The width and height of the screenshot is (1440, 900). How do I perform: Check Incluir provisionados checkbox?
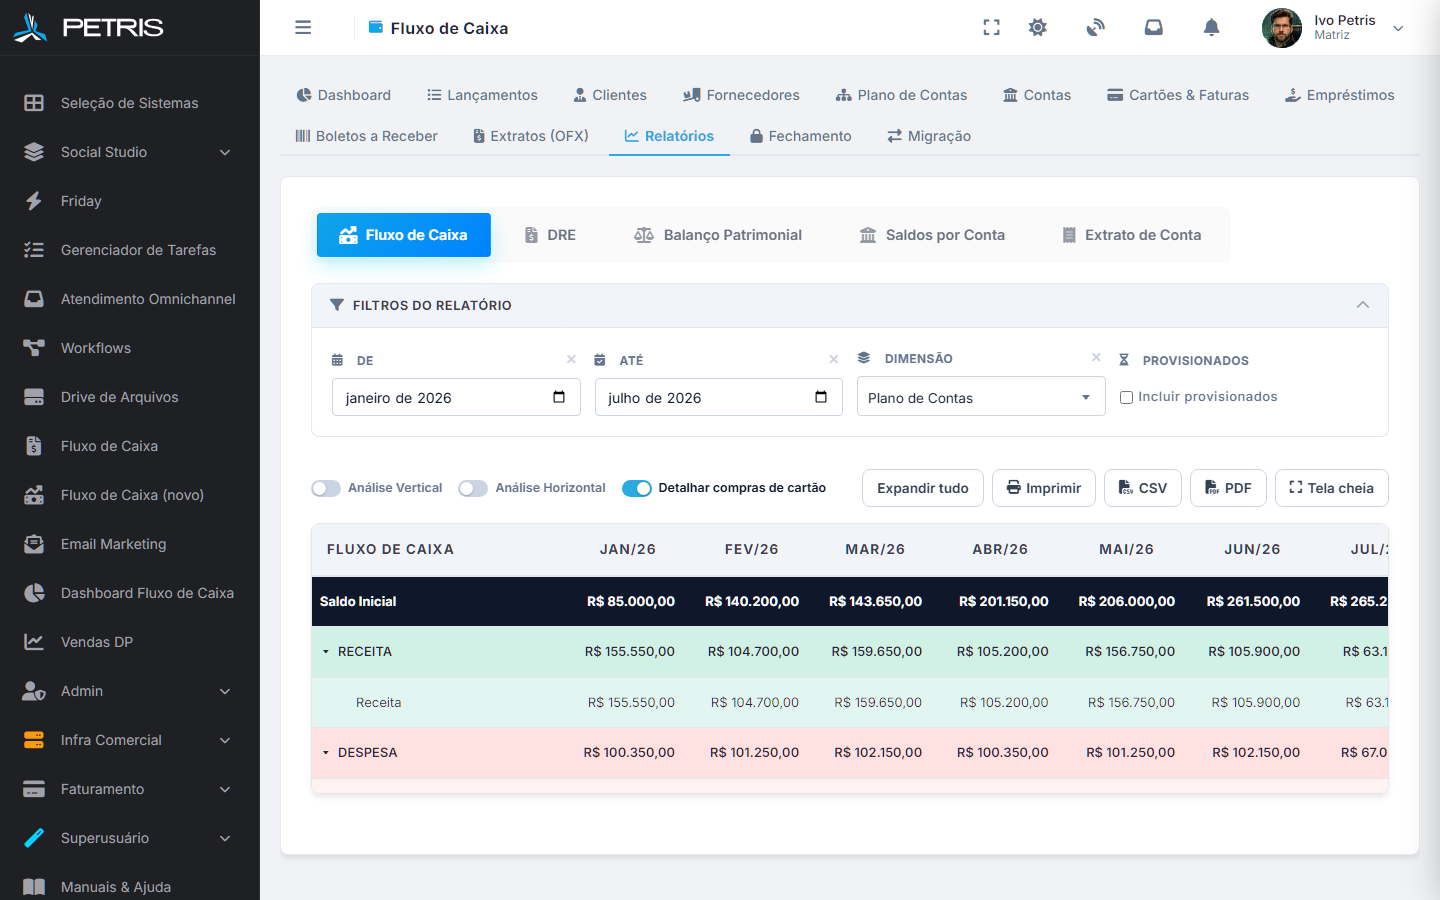coord(1126,397)
